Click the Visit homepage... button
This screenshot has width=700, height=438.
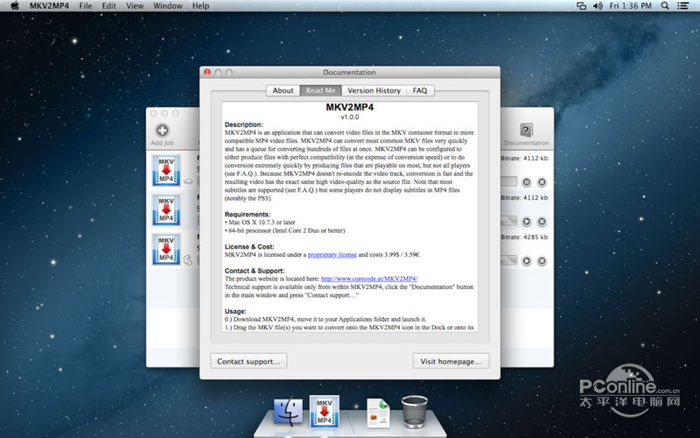click(451, 361)
